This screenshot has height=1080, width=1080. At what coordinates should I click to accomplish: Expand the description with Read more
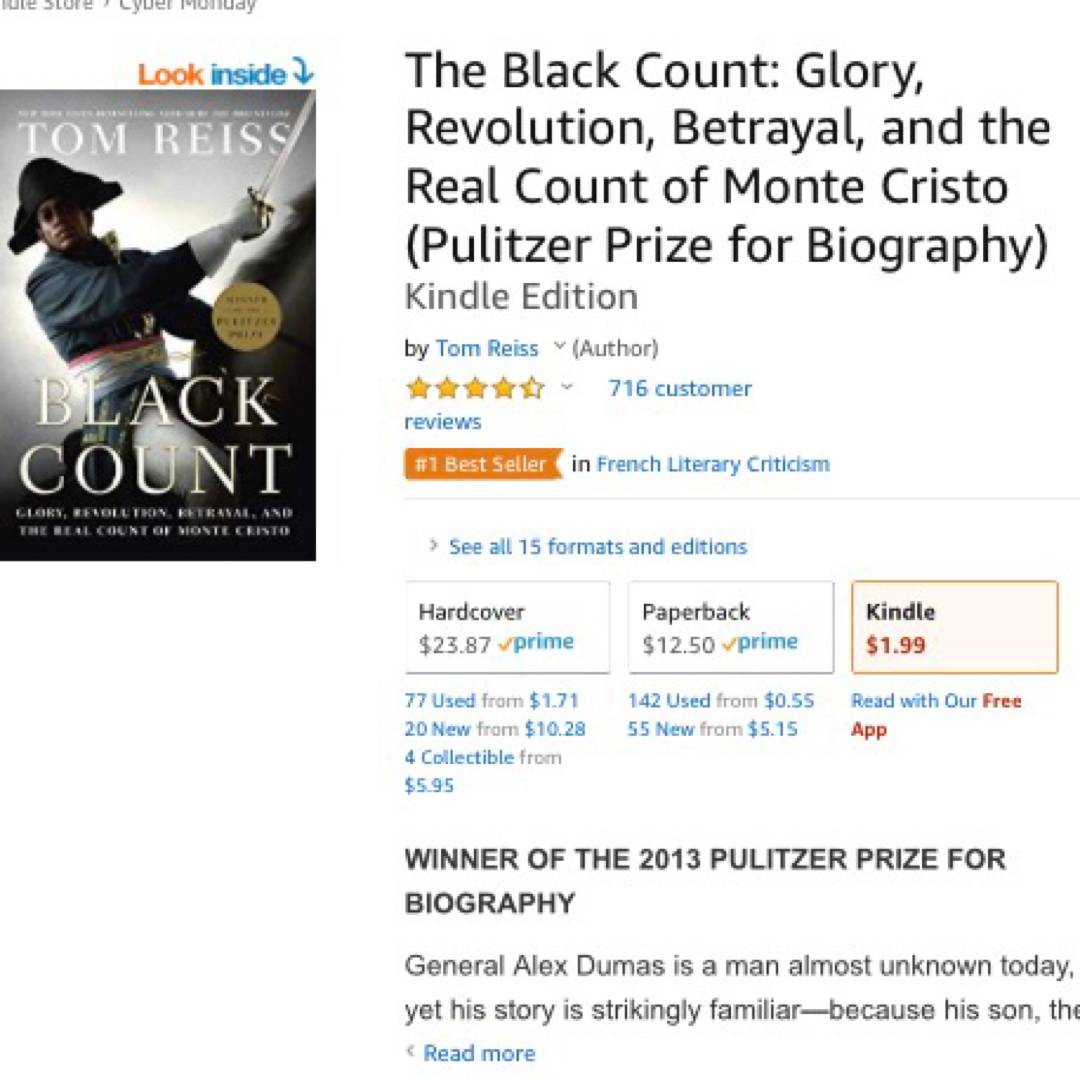tap(479, 1053)
